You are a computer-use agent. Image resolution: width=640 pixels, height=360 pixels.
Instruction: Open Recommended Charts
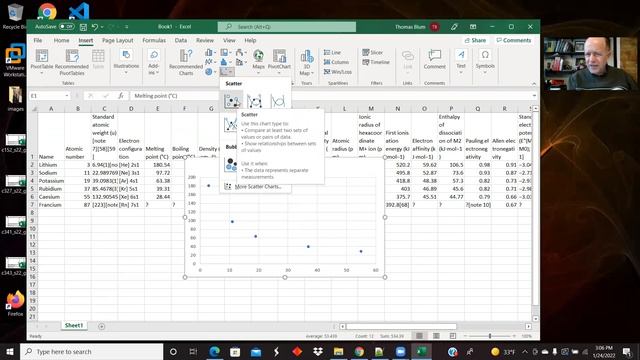[186, 62]
